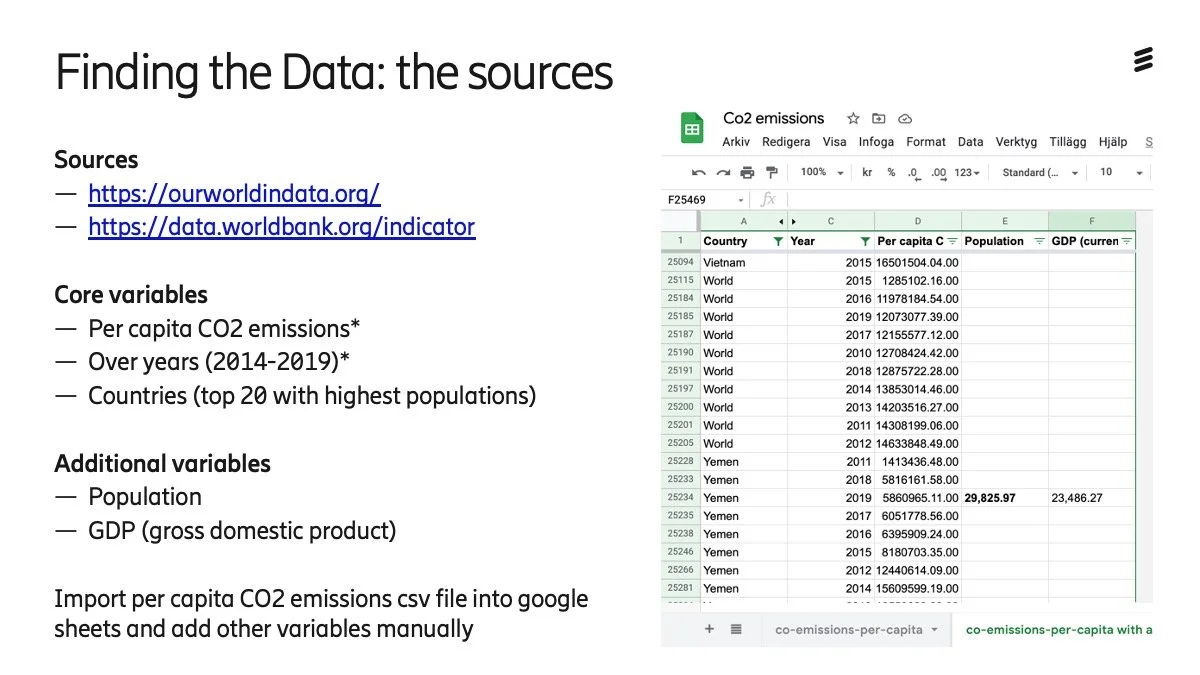This screenshot has height=675, width=1200.
Task: Toggle the Year column filter icon
Action: click(x=866, y=241)
